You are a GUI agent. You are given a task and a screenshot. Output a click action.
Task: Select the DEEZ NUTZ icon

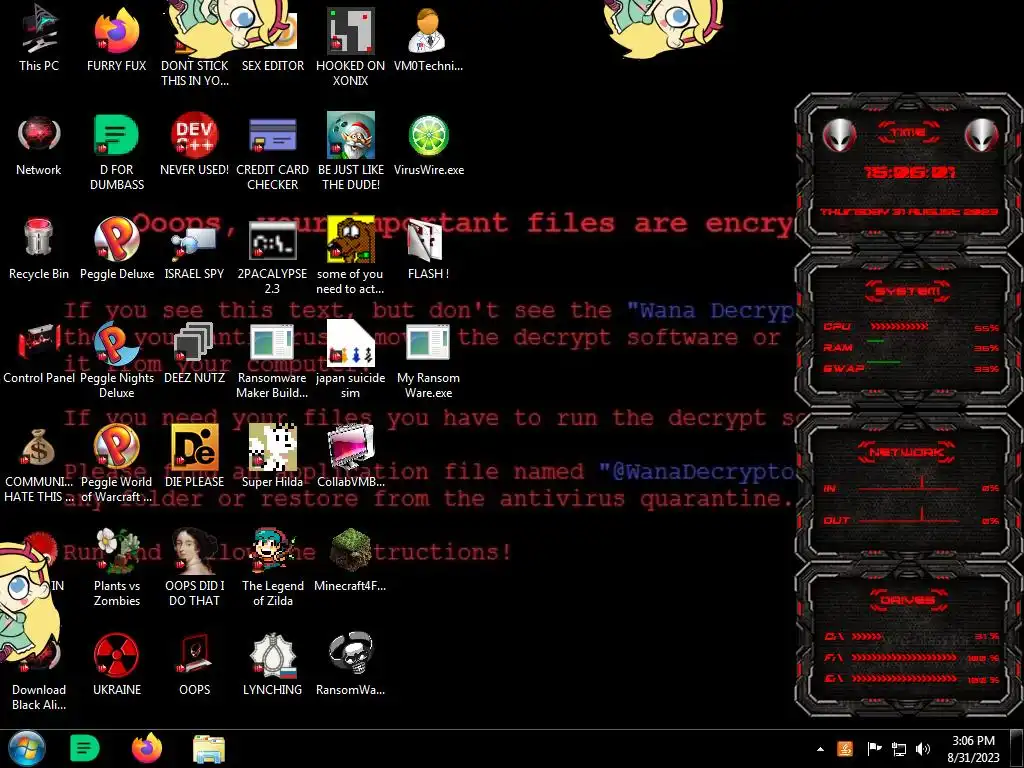point(194,353)
